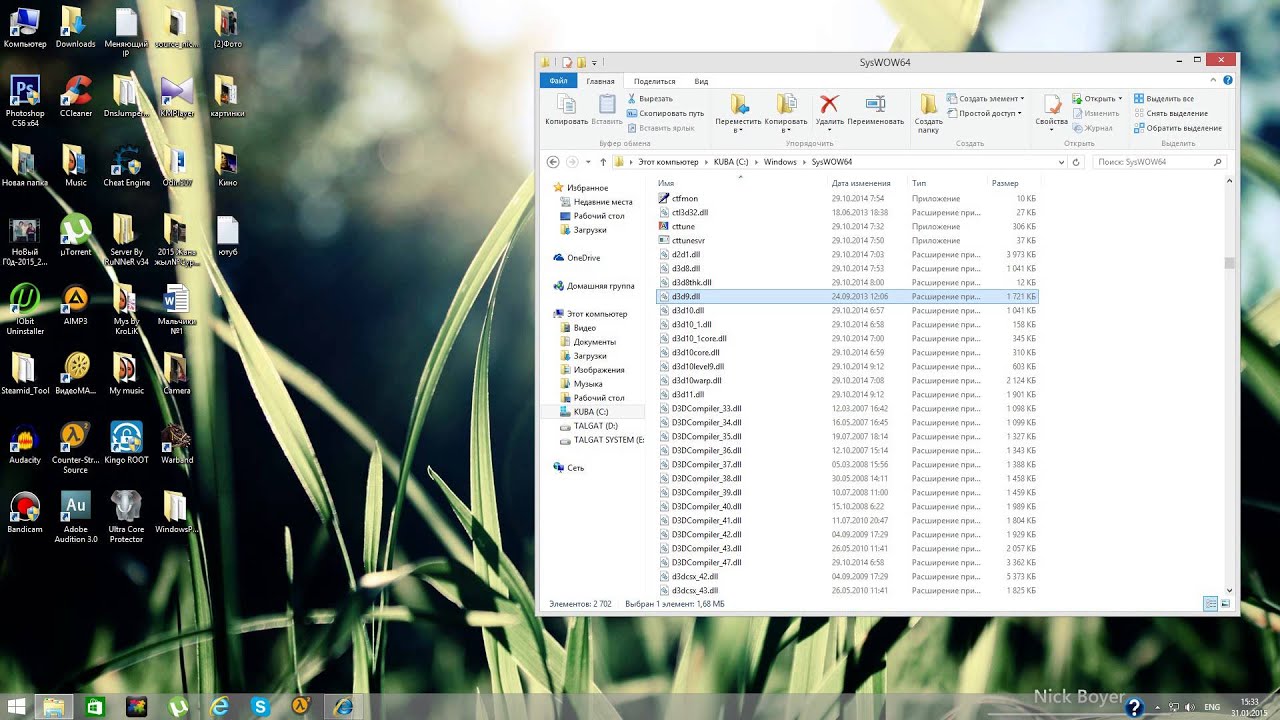
Task: Click Снять выделение
Action: pos(1170,113)
